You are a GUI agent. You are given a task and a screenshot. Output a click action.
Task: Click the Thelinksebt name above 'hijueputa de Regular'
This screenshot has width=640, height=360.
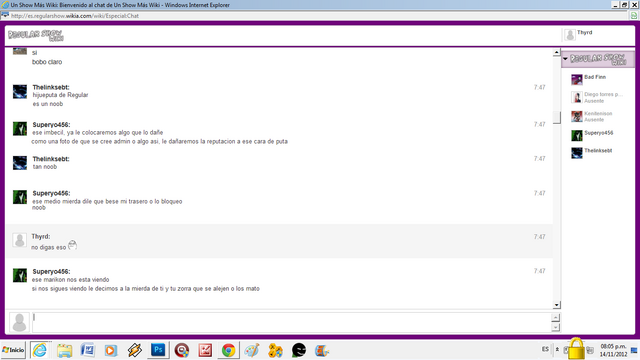[51, 87]
